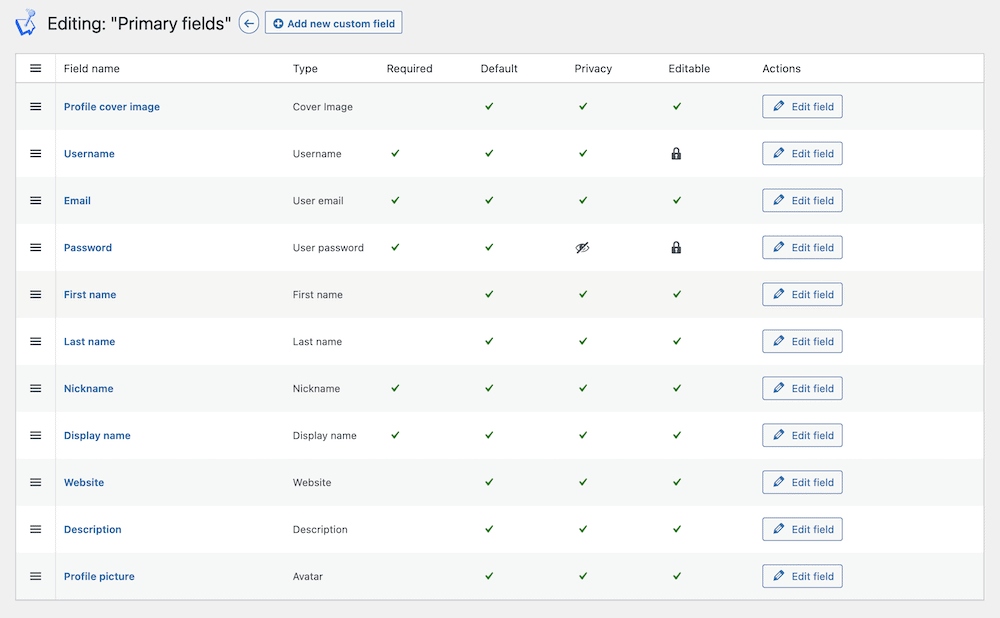Screen dimensions: 1000x618
Task: Edit the First name field
Action: click(802, 295)
